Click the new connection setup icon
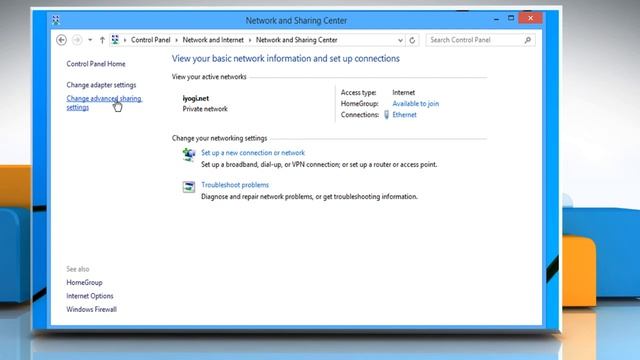Viewport: 640px width, 360px height. (x=189, y=155)
